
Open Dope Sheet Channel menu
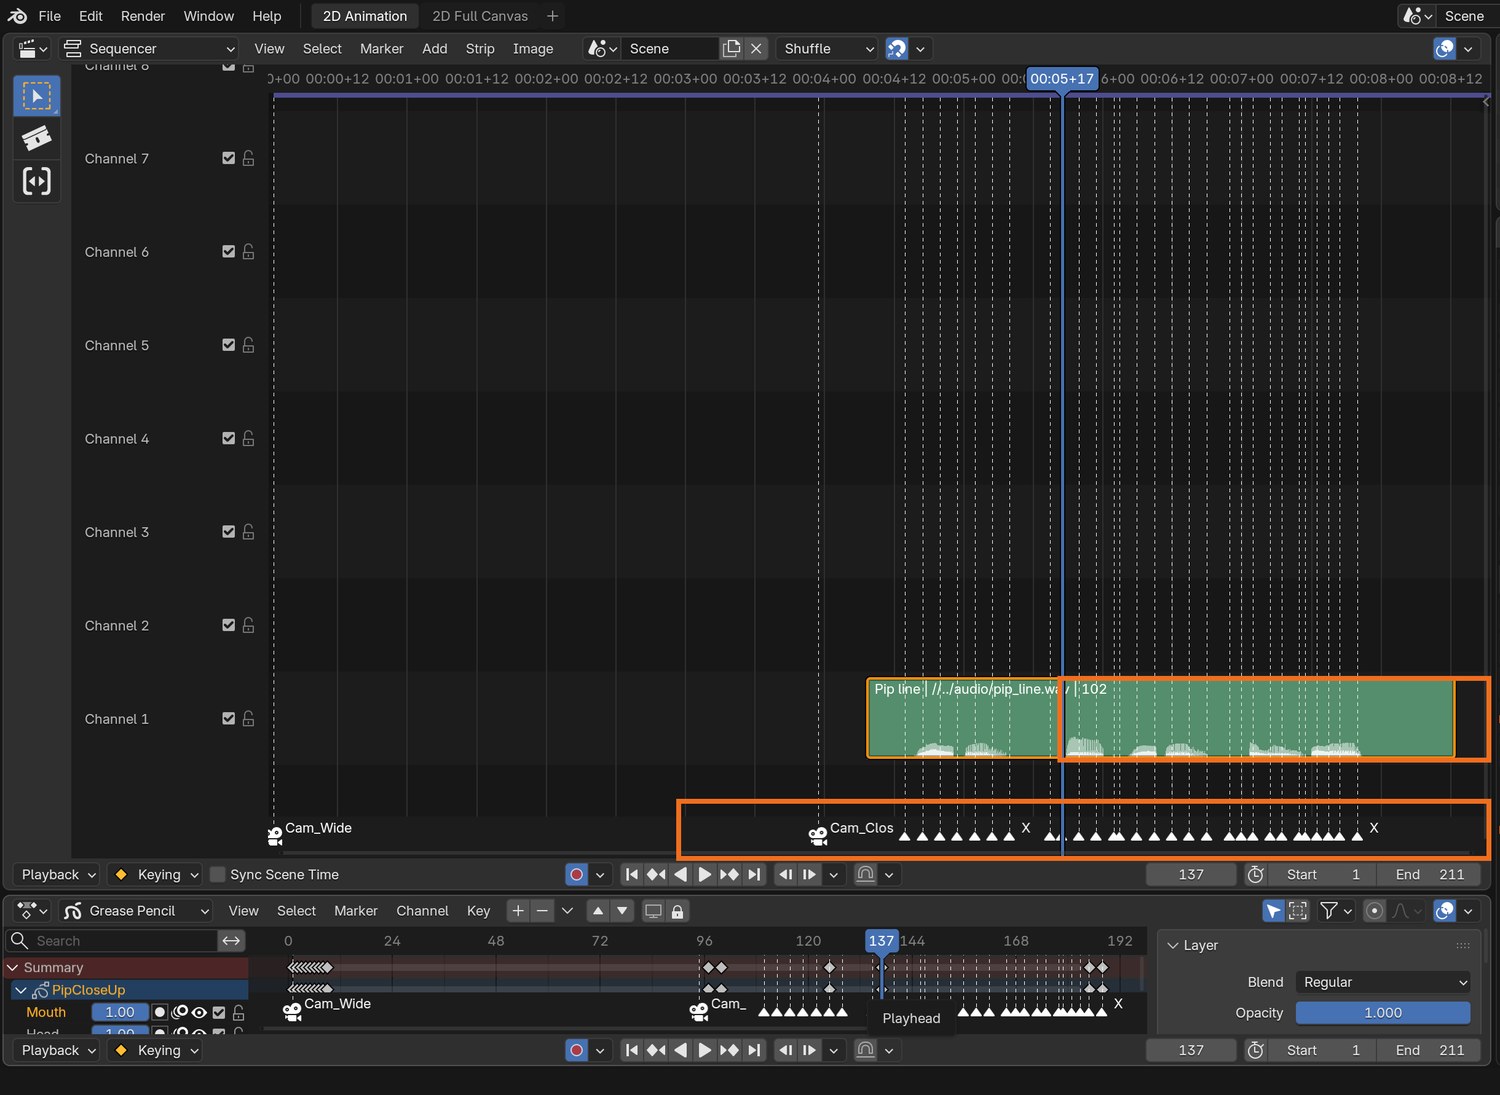(422, 910)
